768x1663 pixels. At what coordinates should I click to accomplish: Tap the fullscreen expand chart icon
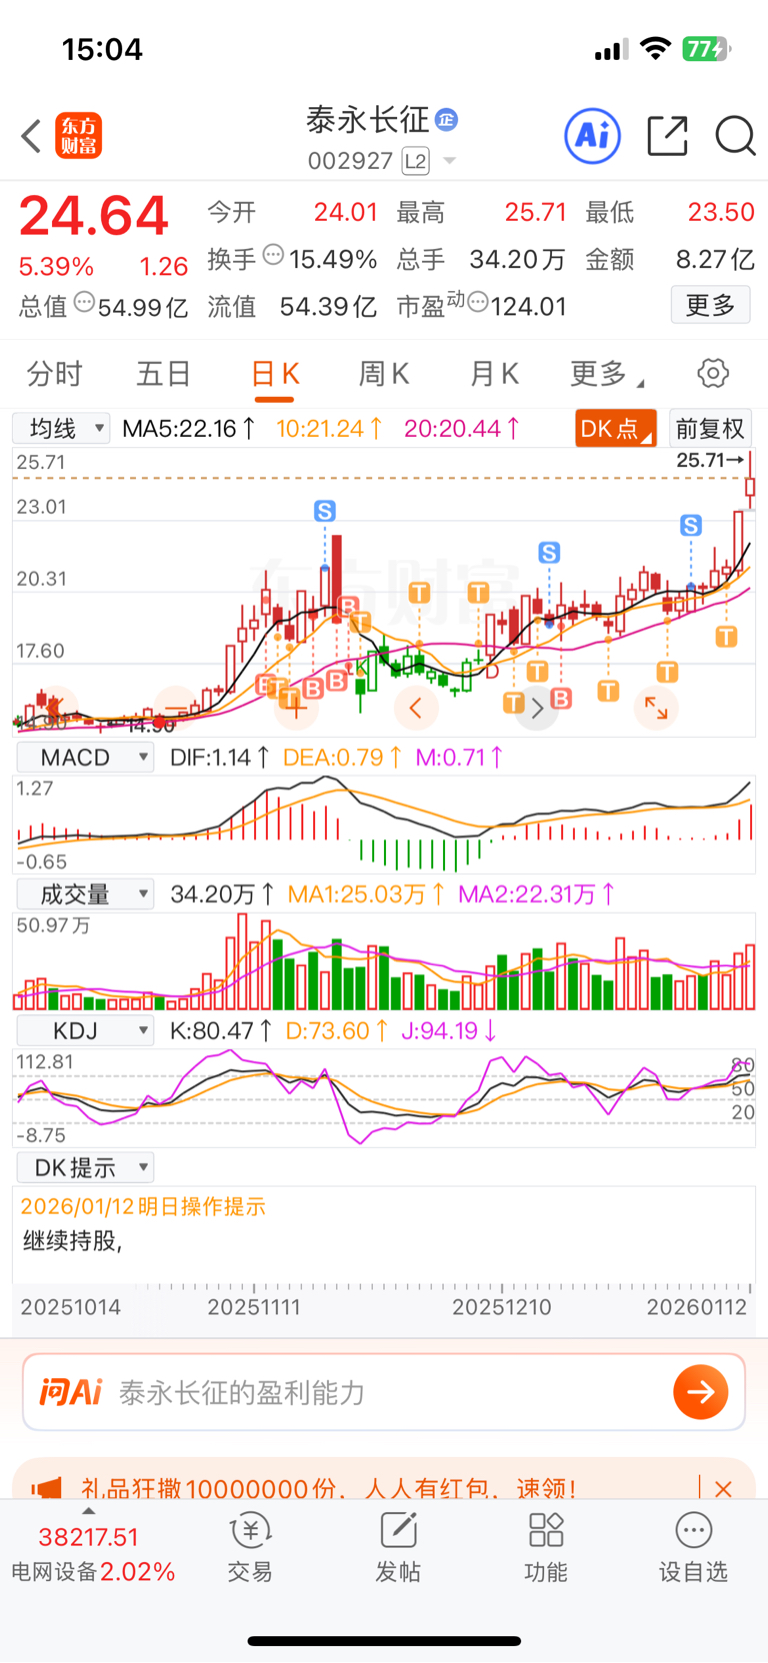coord(656,708)
